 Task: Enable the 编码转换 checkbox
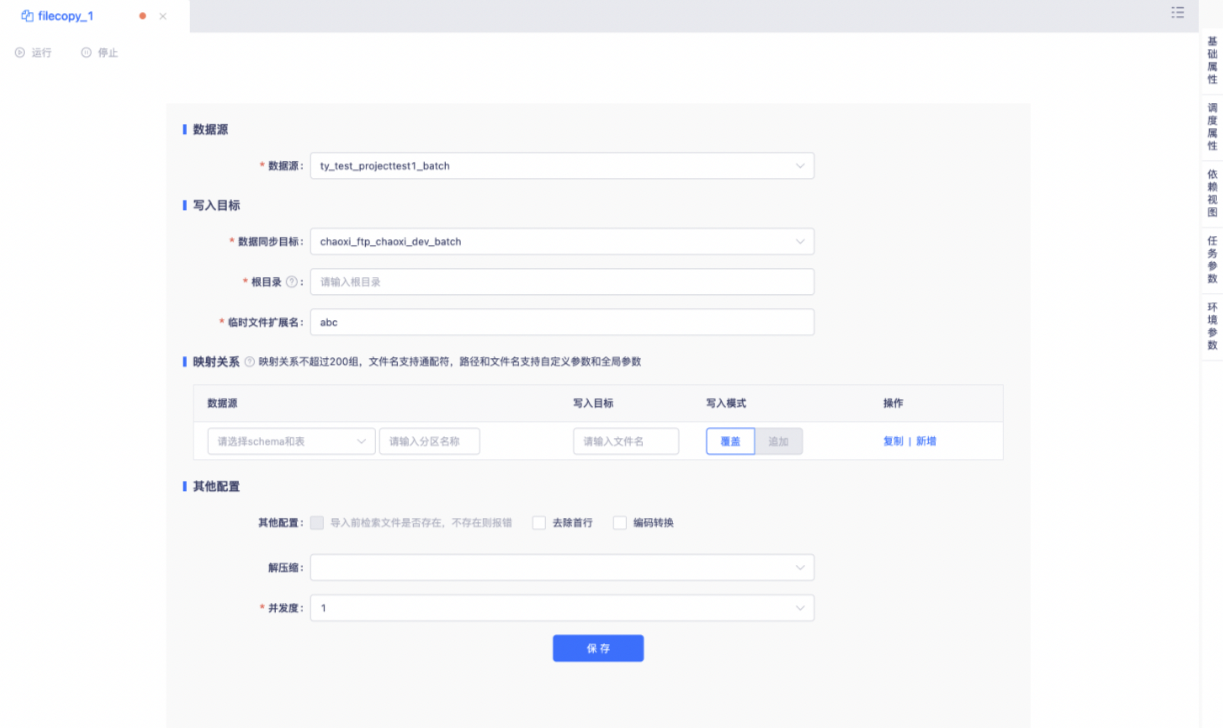(619, 522)
